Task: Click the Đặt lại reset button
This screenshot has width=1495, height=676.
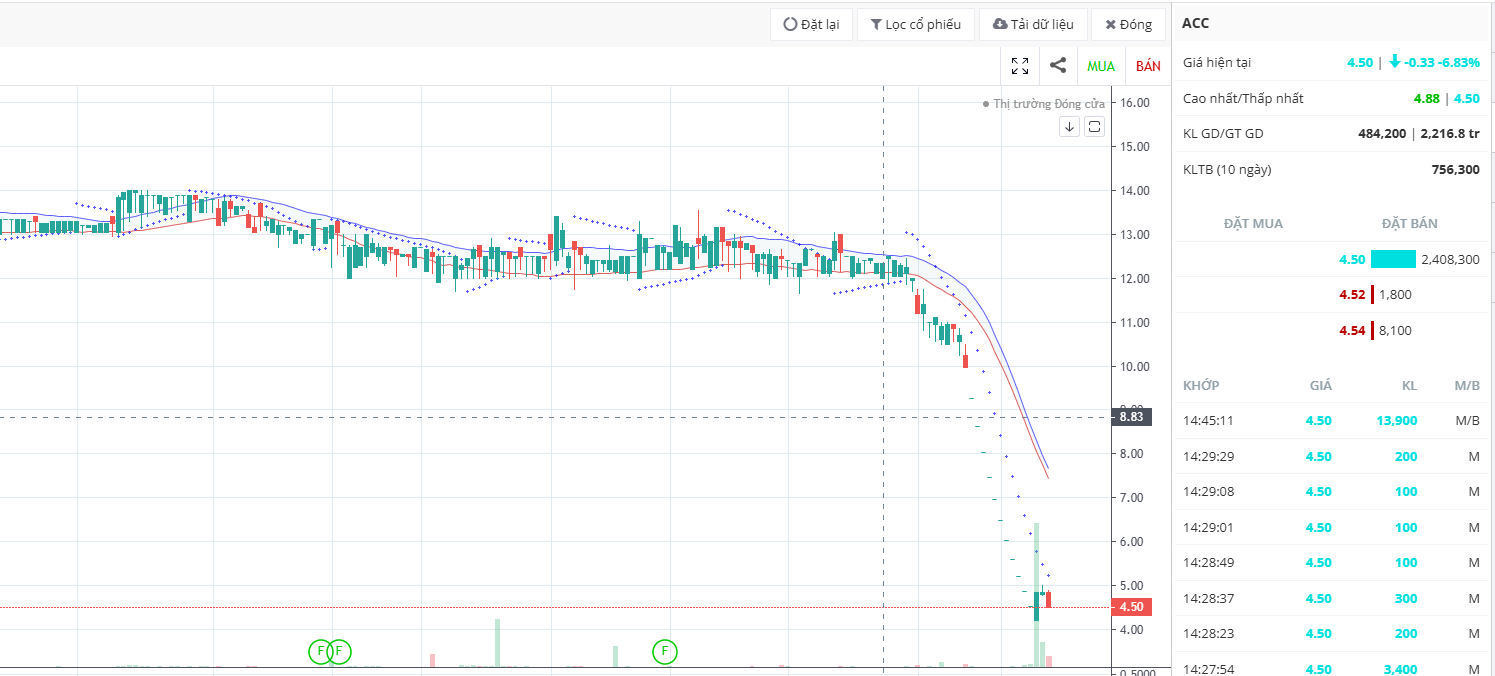Action: tap(811, 24)
